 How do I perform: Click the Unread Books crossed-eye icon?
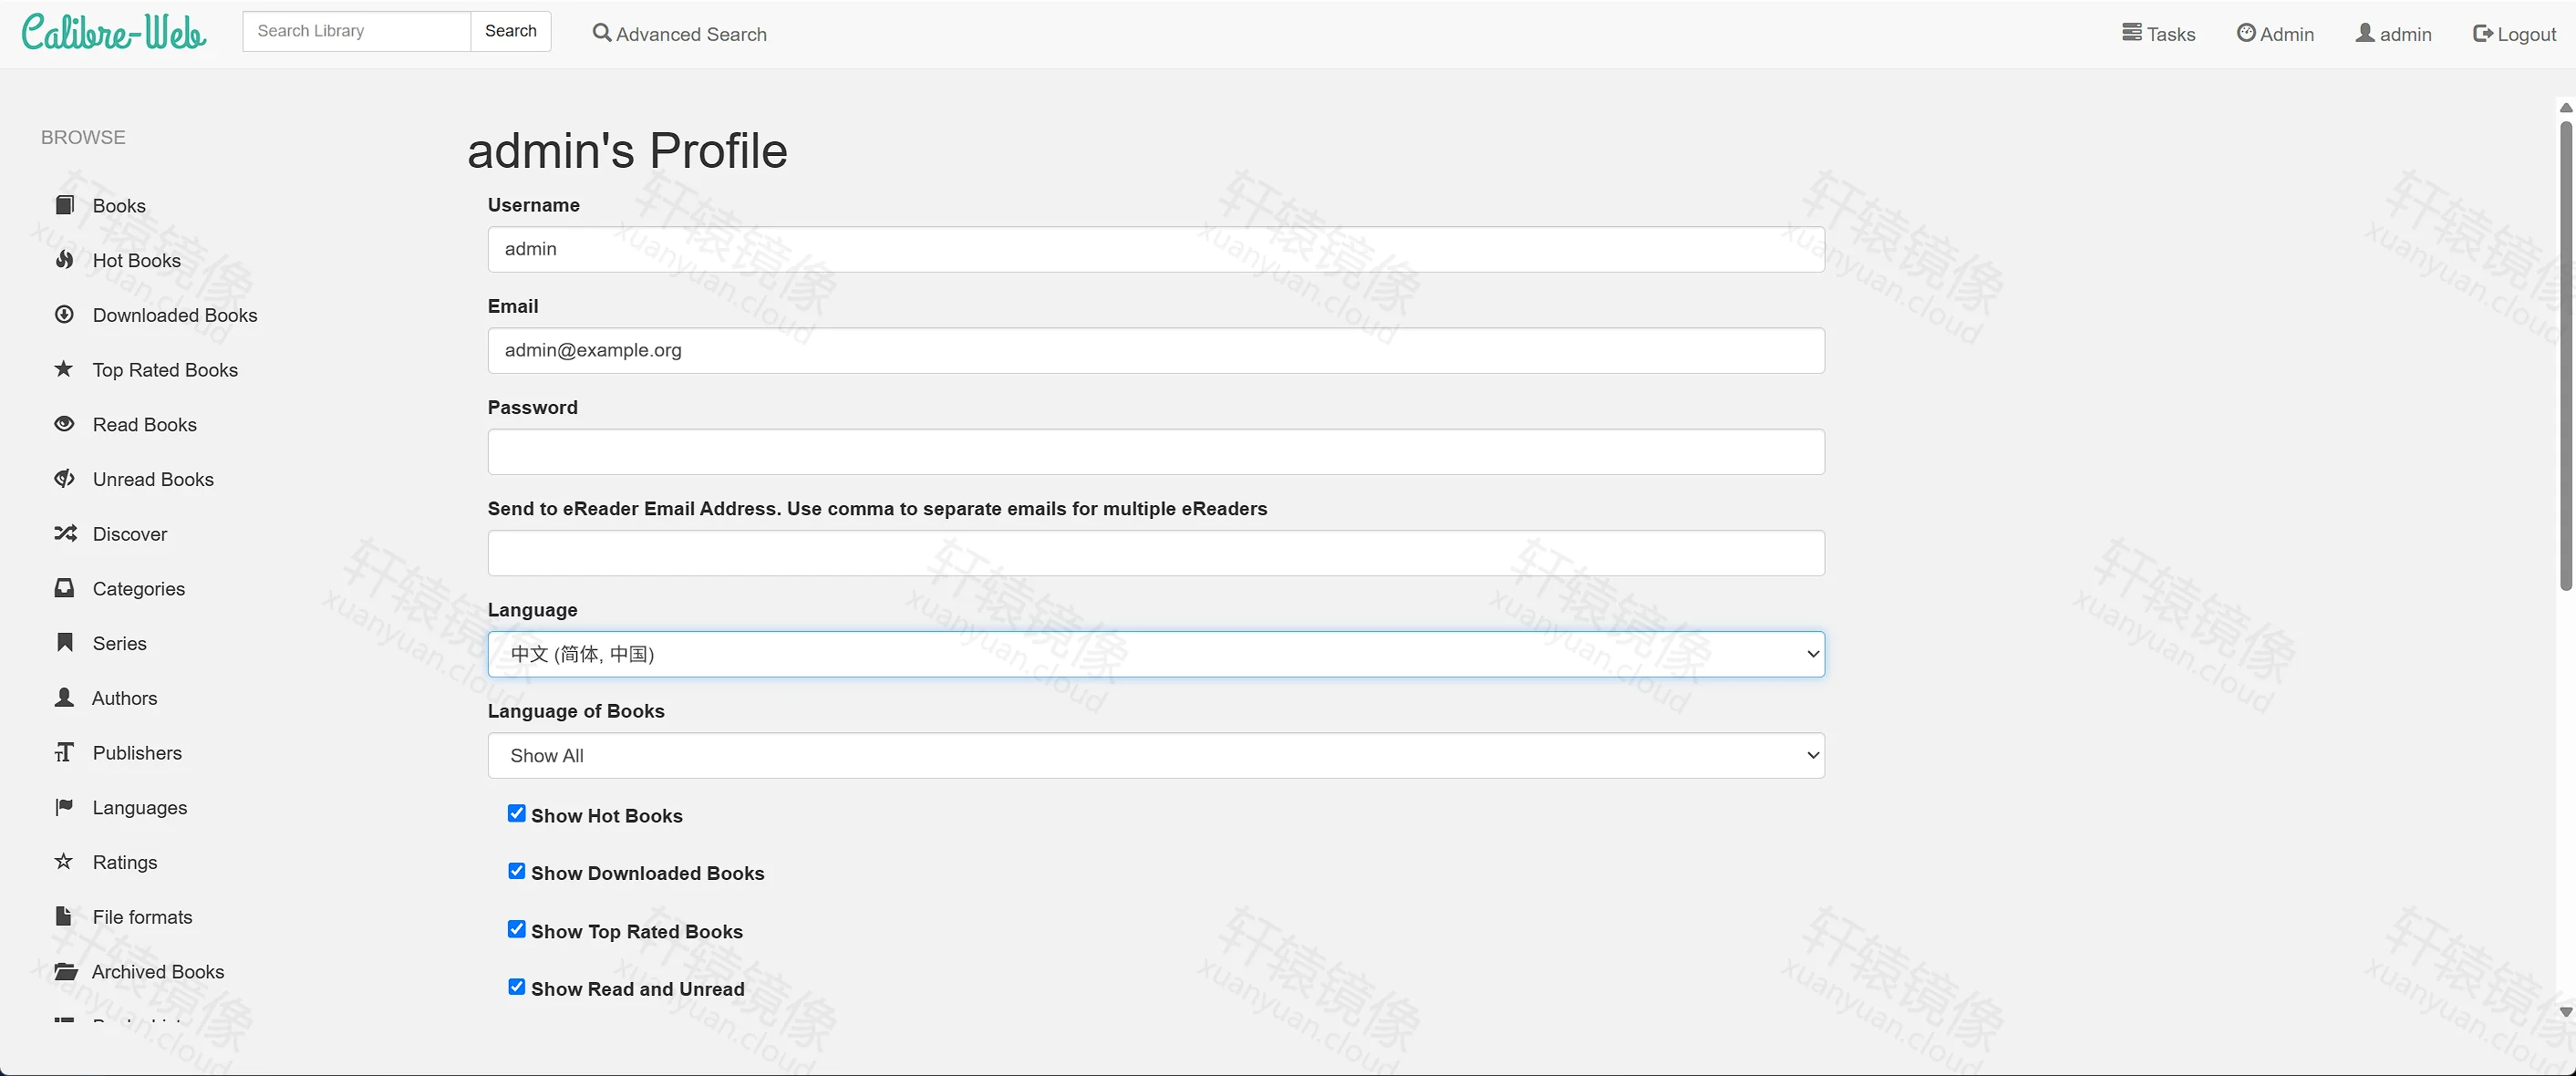[65, 479]
